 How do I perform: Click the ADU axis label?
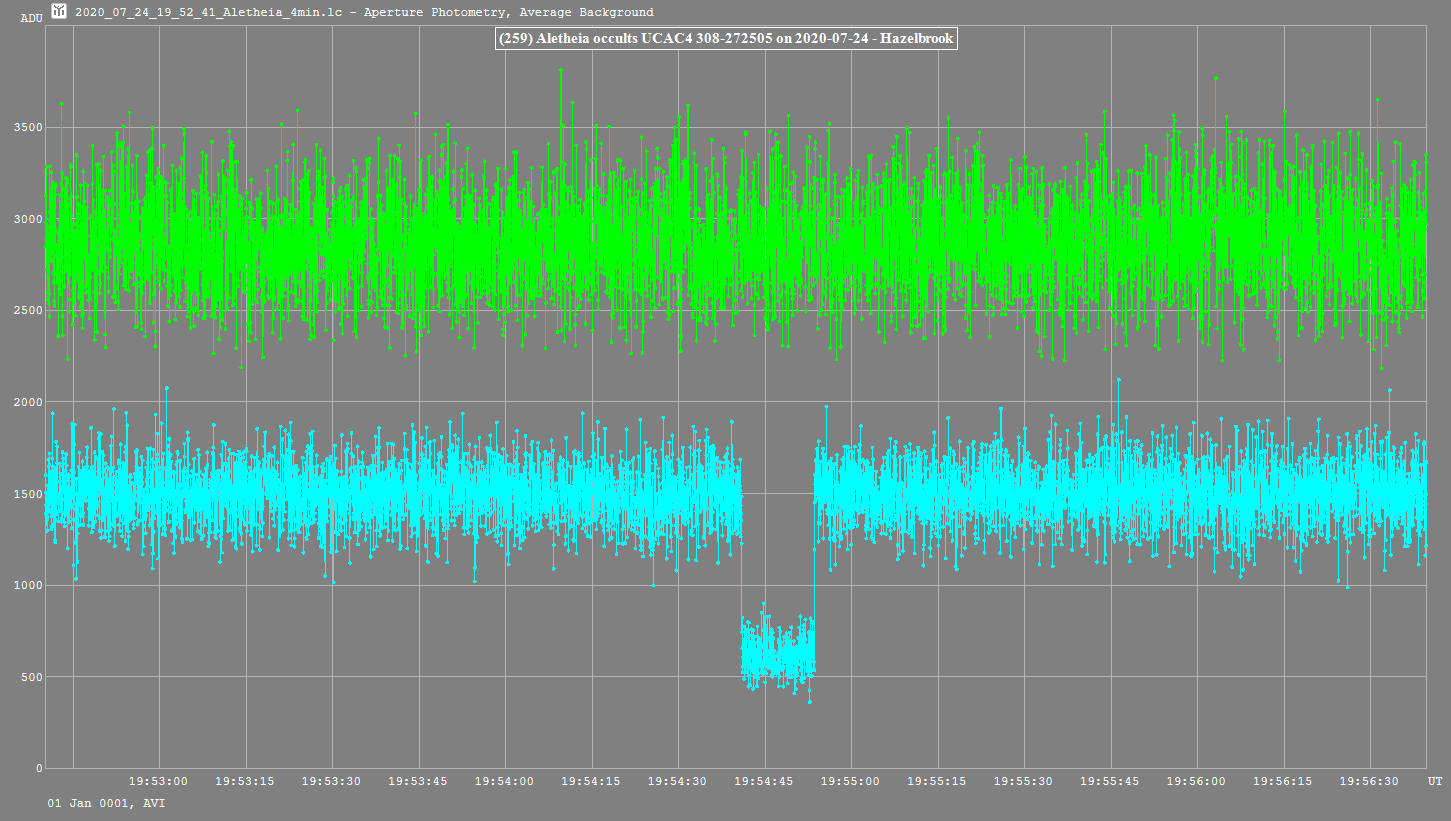click(x=31, y=18)
